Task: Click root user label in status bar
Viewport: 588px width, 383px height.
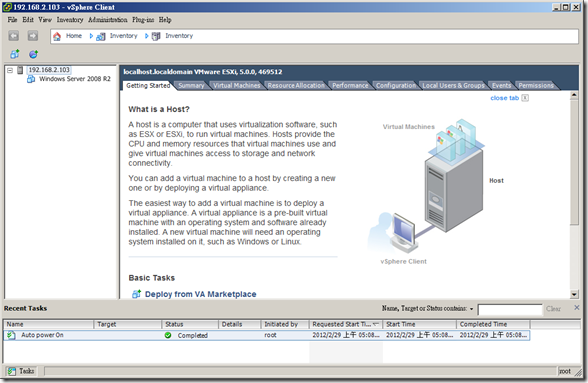Action: (565, 371)
